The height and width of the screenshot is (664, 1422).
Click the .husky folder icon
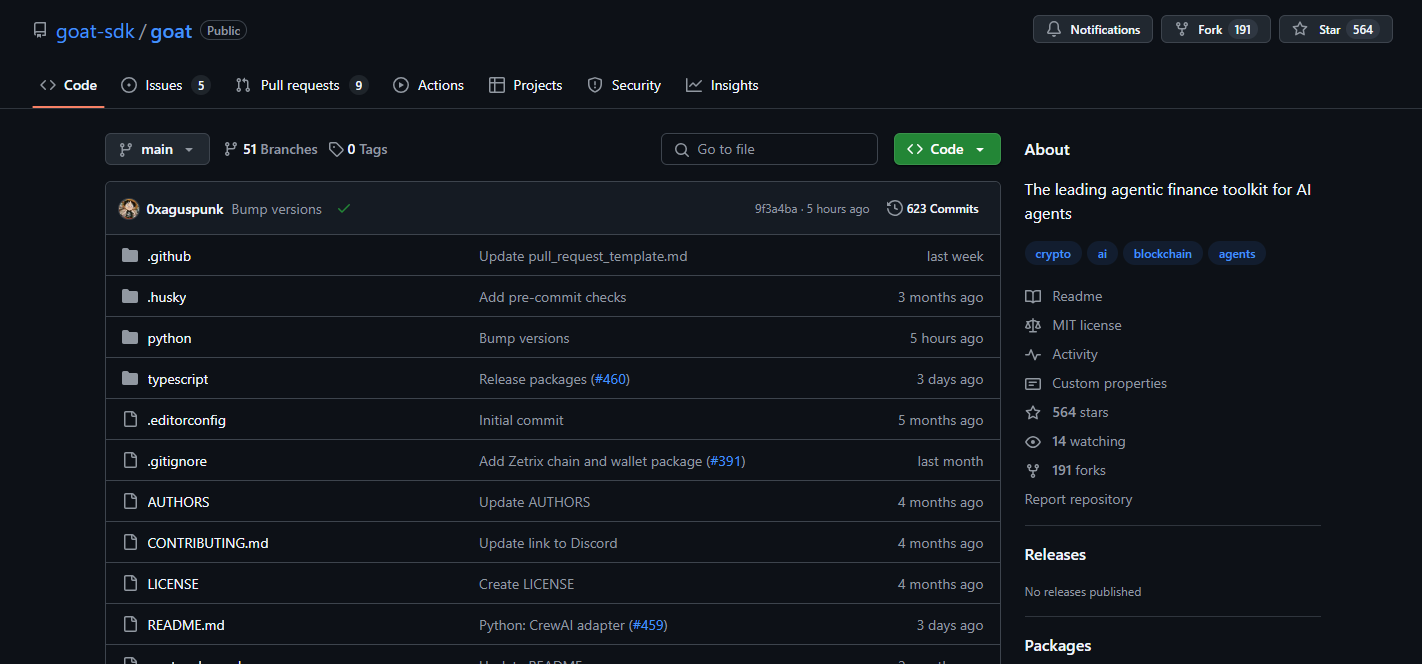pos(130,297)
